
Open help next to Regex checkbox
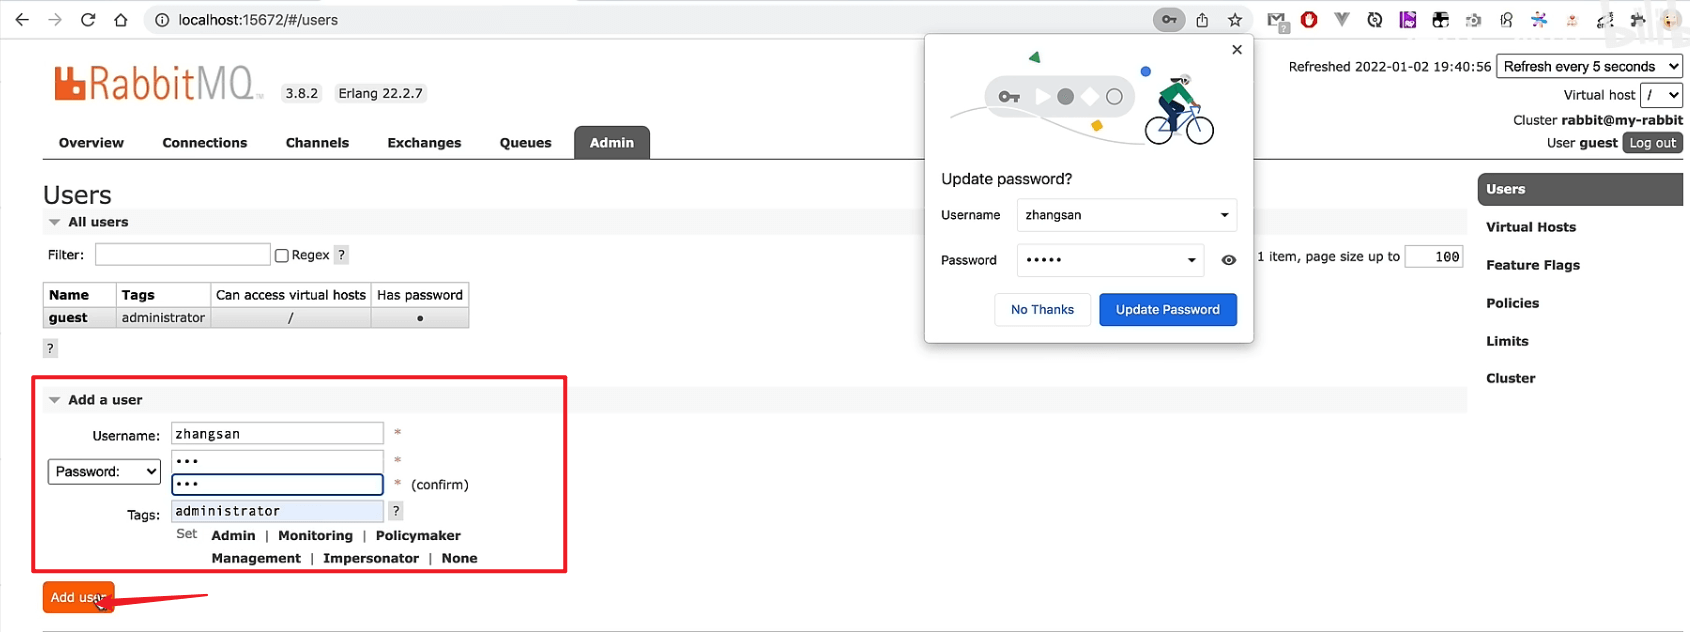(341, 255)
